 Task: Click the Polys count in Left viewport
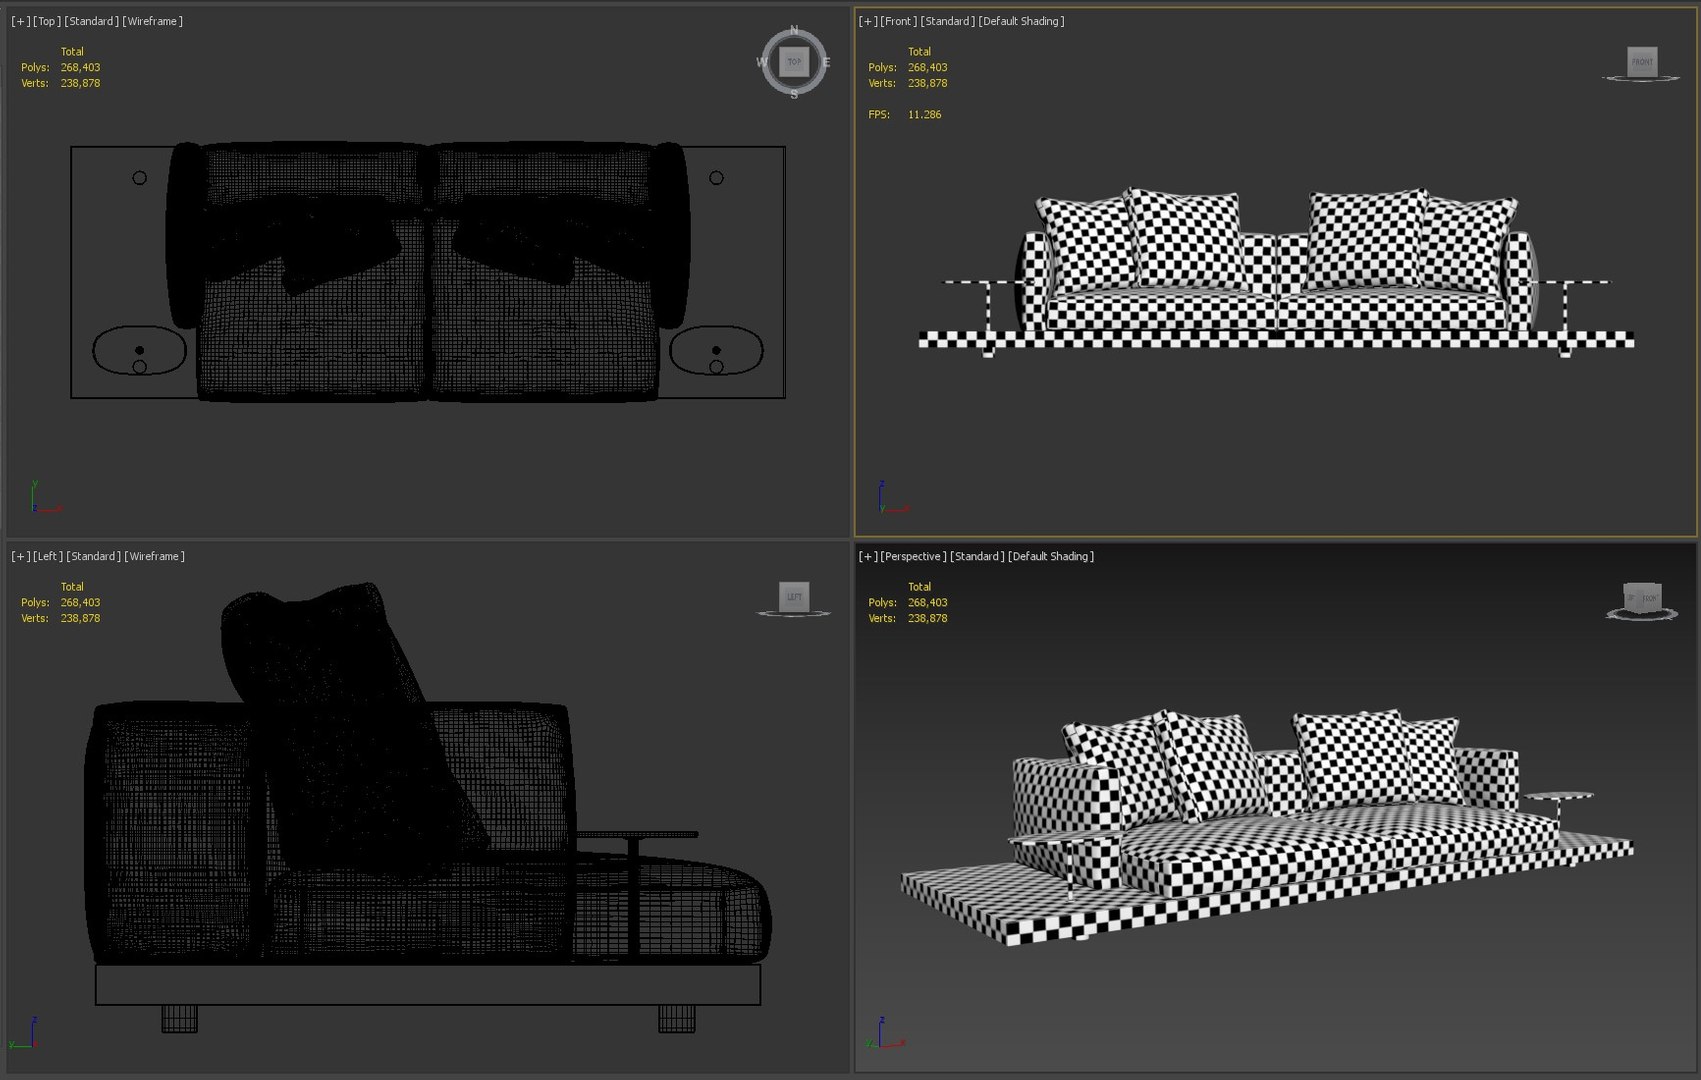click(80, 603)
